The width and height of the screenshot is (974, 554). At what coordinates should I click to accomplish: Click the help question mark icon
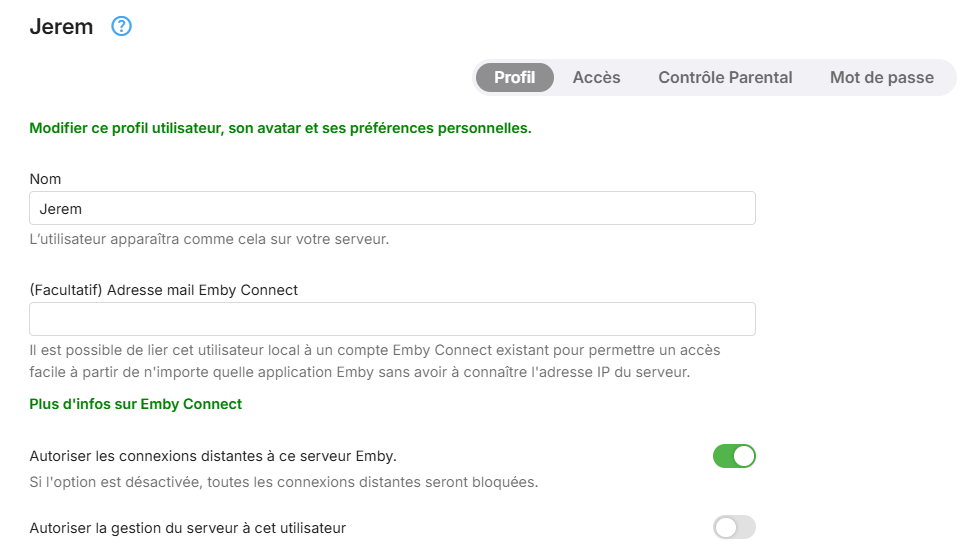(x=121, y=27)
